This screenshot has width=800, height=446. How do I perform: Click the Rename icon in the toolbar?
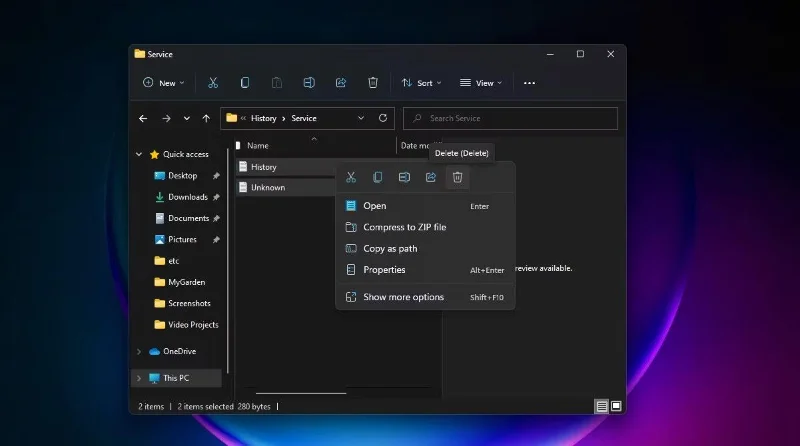tap(309, 83)
